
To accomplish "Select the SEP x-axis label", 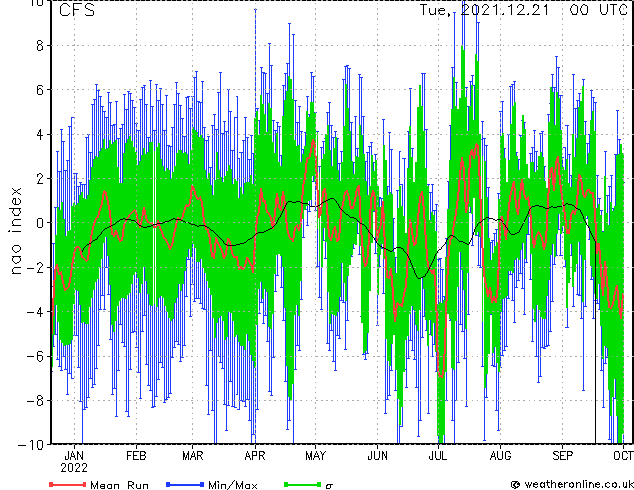I will 562,456.
